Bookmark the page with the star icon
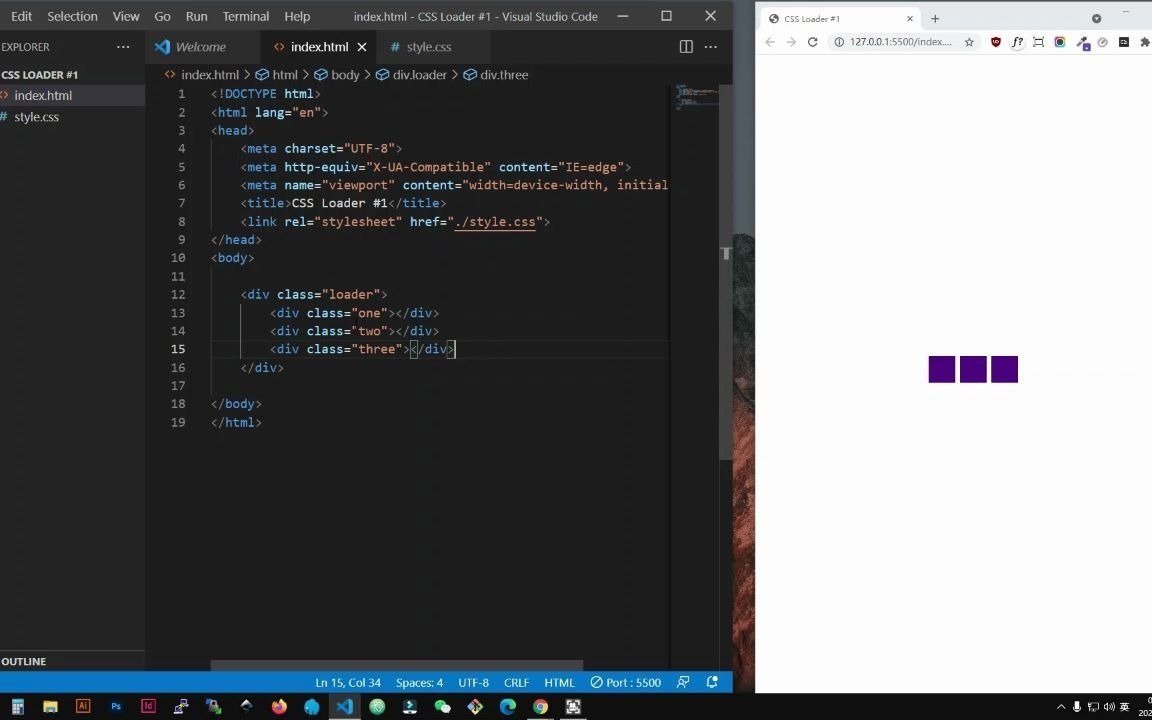This screenshot has height=720, width=1152. pos(969,42)
